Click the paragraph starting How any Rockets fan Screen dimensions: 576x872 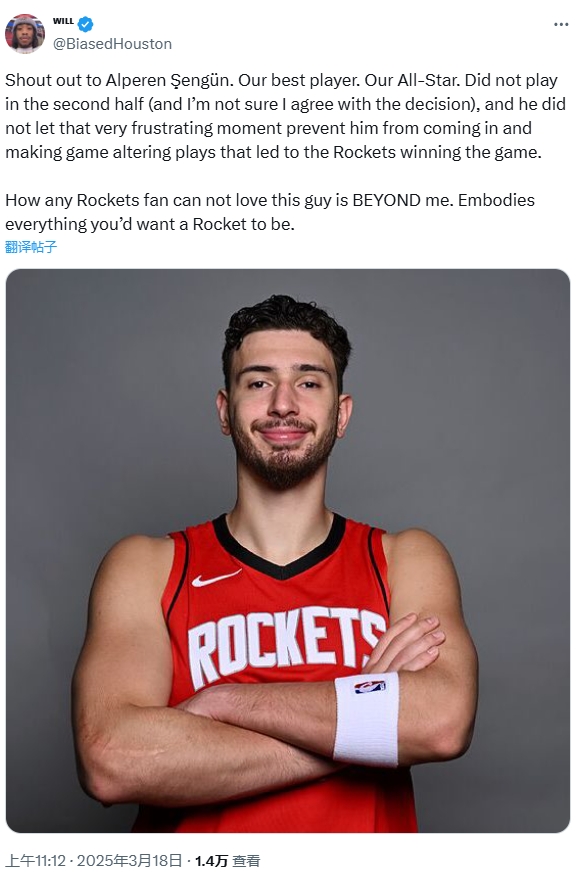270,212
